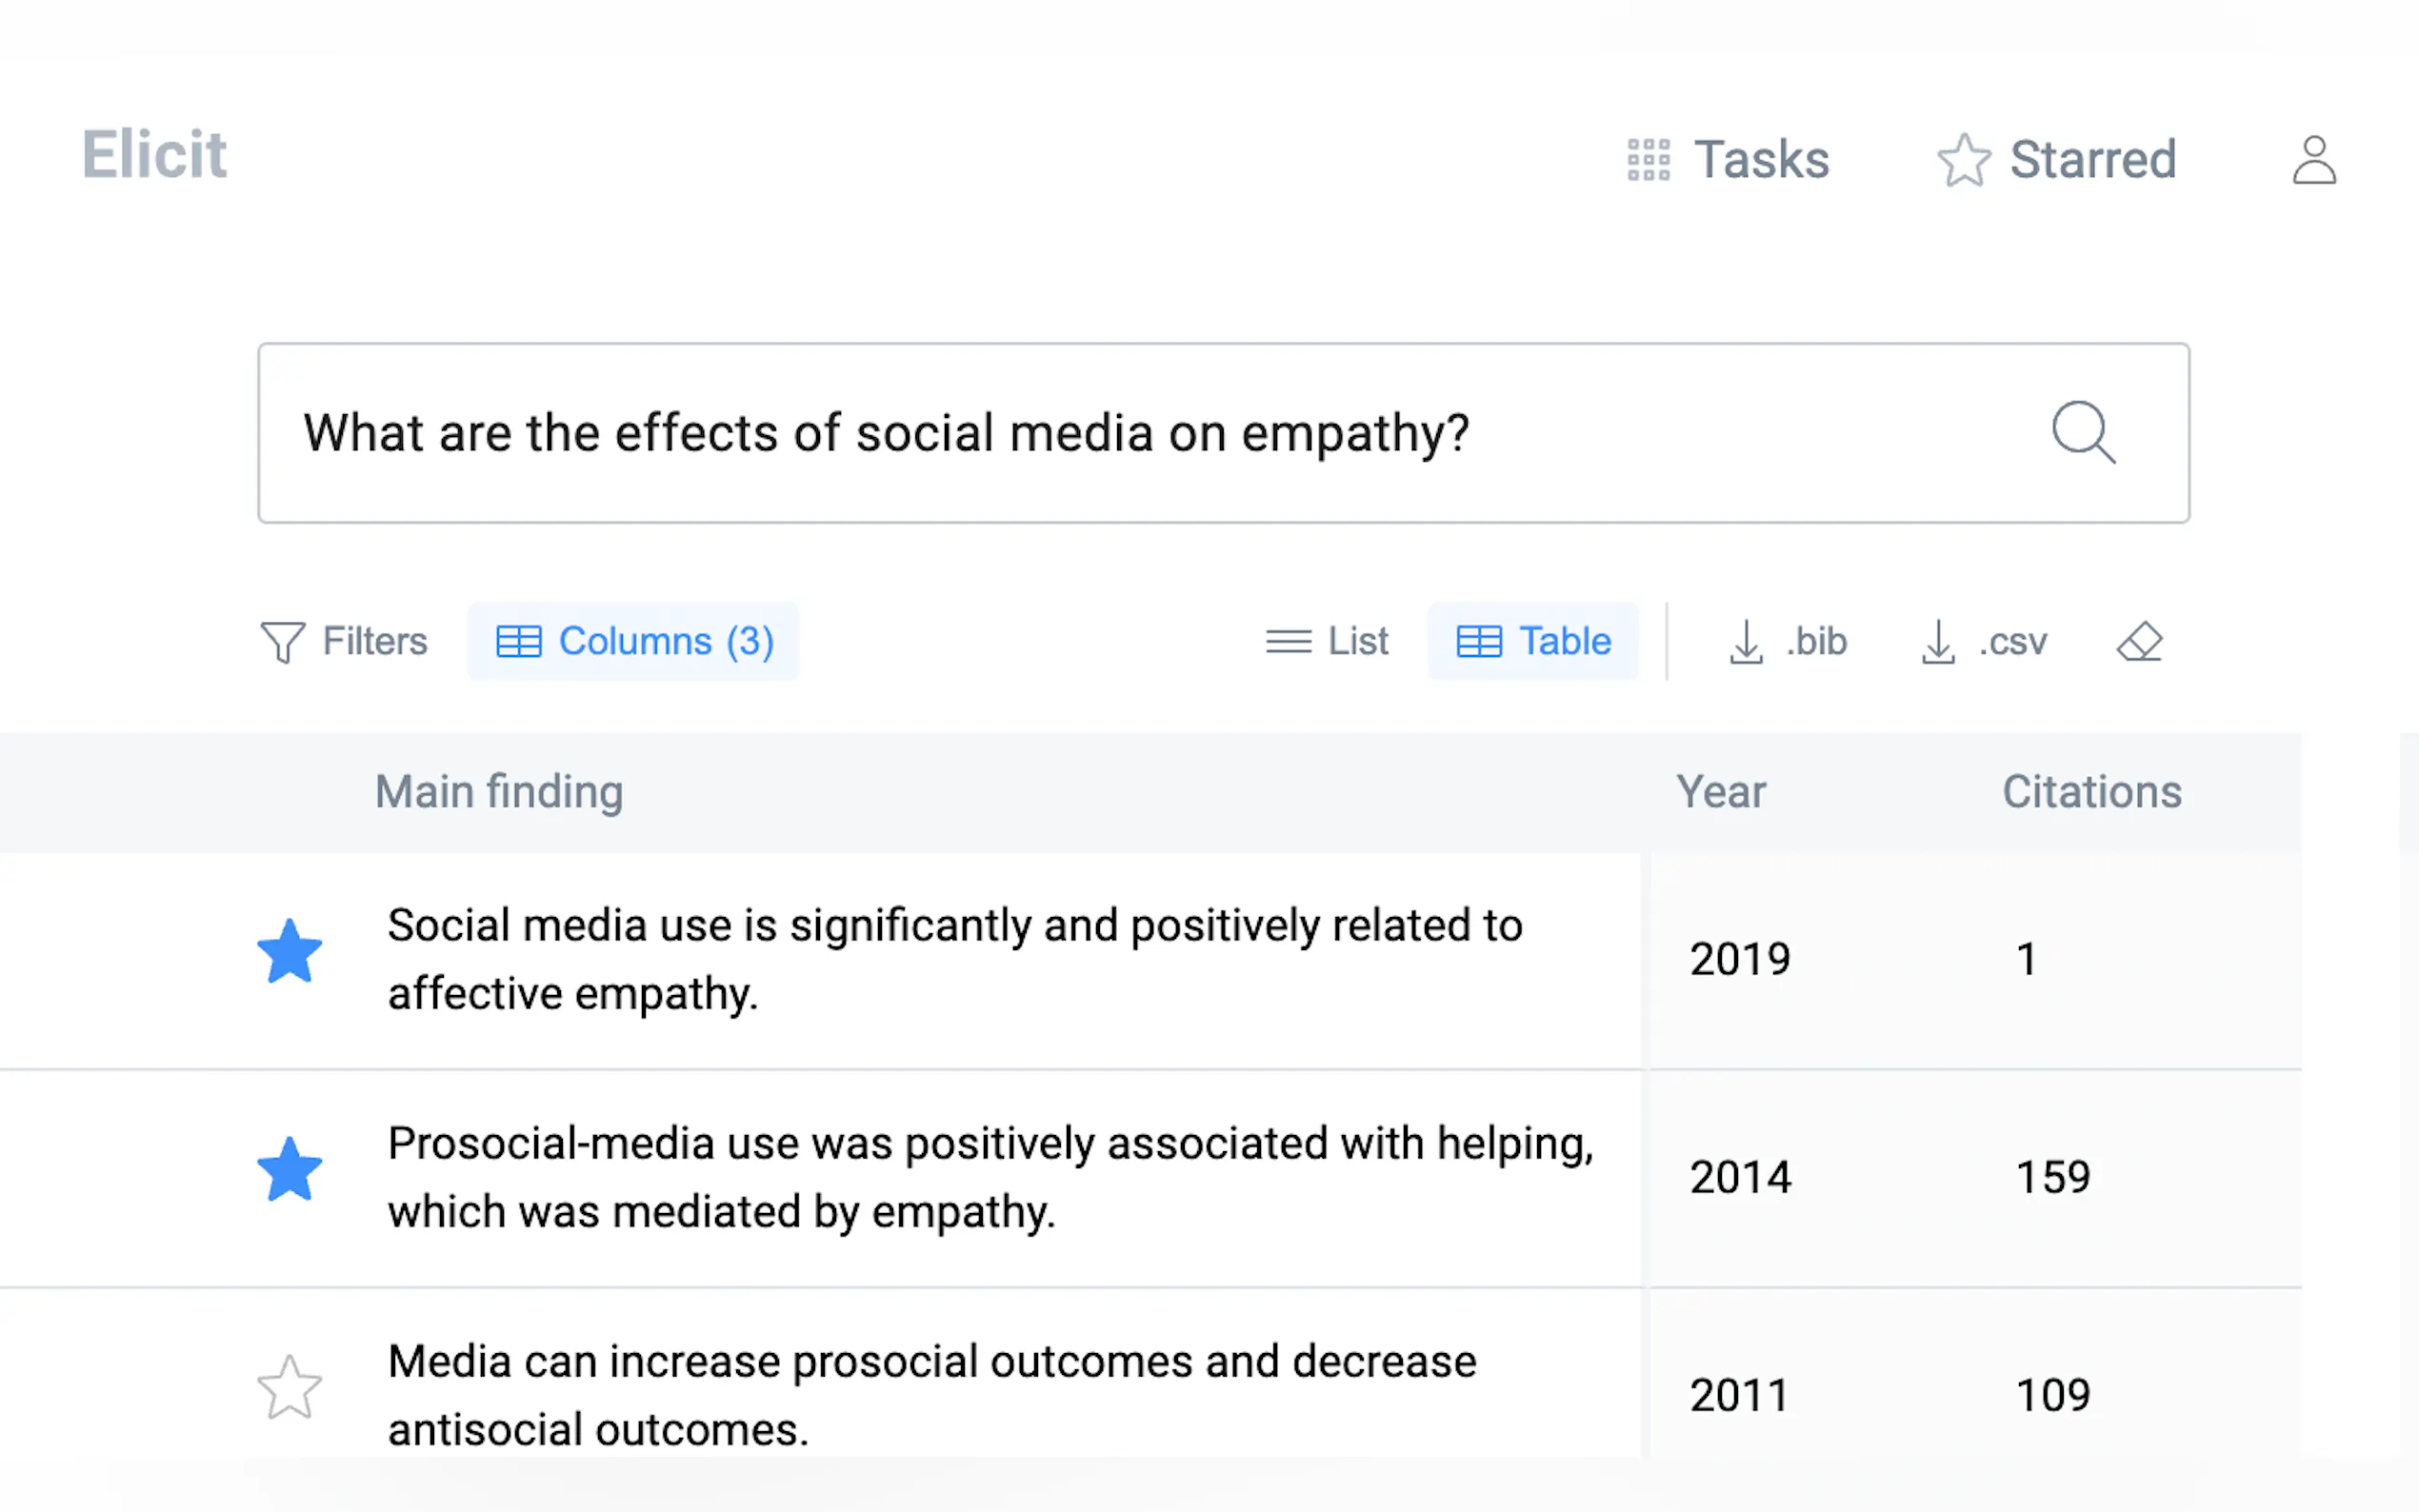The image size is (2419, 1512).
Task: Open the Filters options
Action: click(344, 641)
